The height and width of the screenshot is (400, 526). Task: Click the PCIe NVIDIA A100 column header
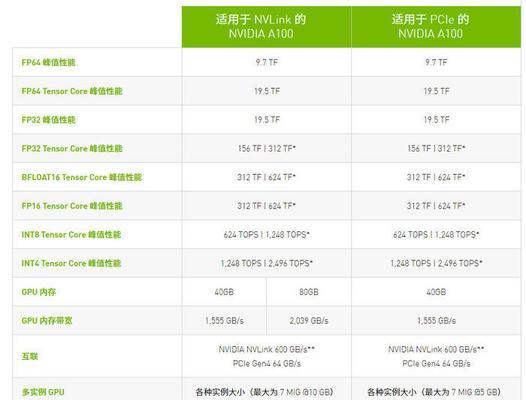(x=436, y=27)
